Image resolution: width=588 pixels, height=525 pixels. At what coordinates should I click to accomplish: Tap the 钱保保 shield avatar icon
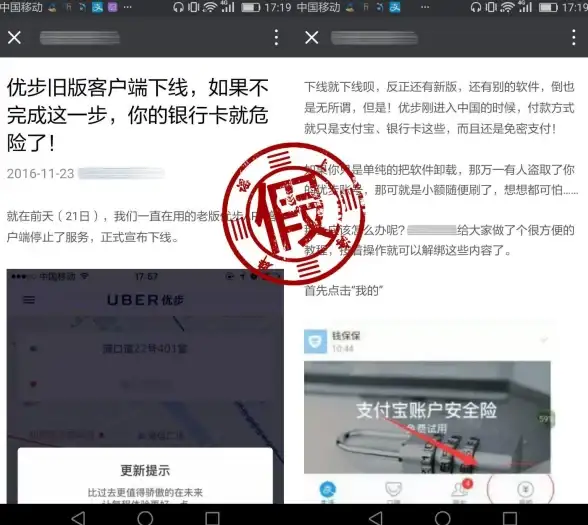point(315,341)
